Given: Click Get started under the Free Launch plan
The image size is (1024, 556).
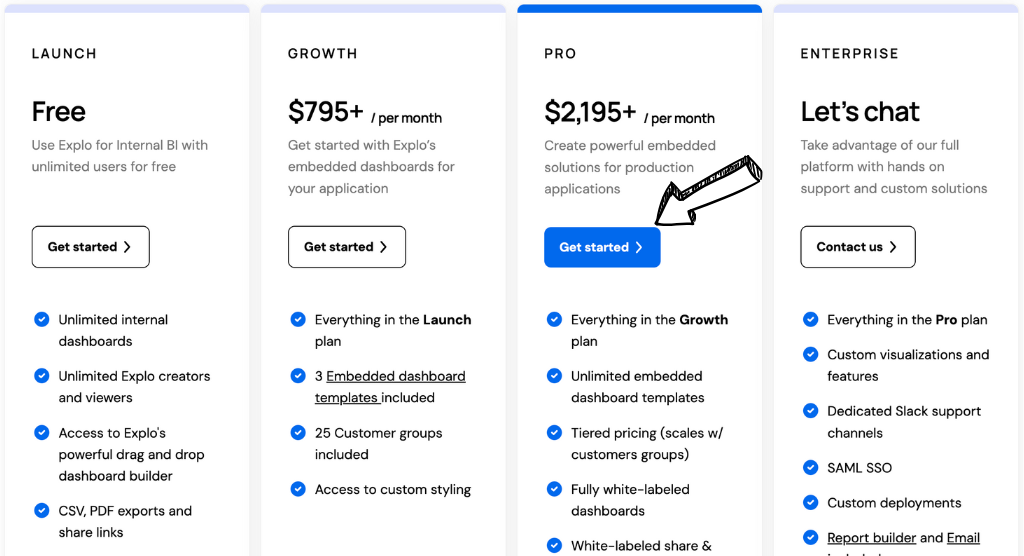Looking at the screenshot, I should pyautogui.click(x=90, y=247).
